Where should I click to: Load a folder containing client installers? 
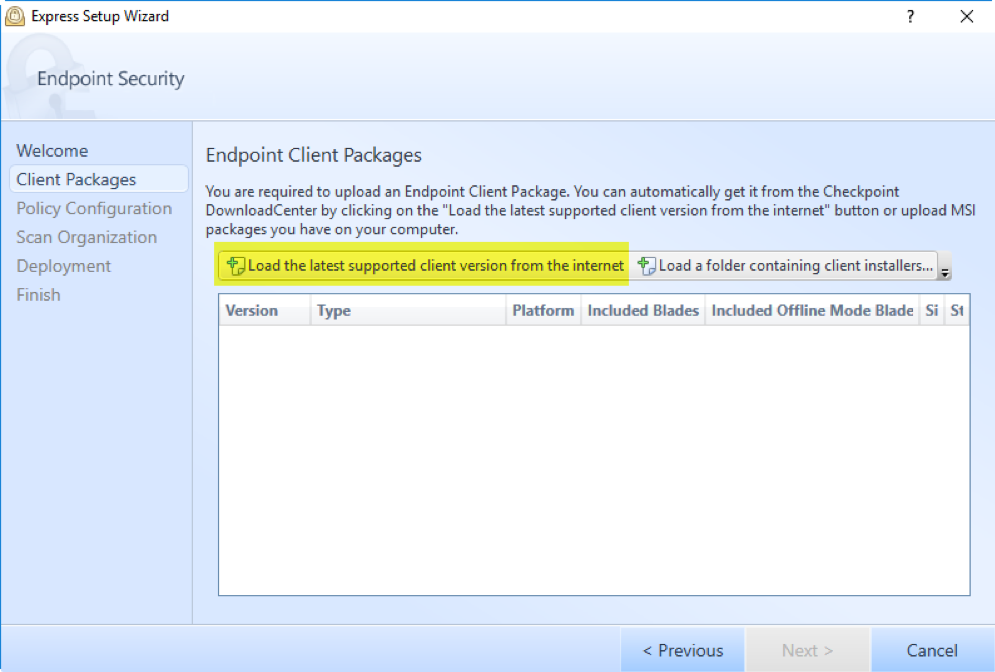click(x=786, y=266)
